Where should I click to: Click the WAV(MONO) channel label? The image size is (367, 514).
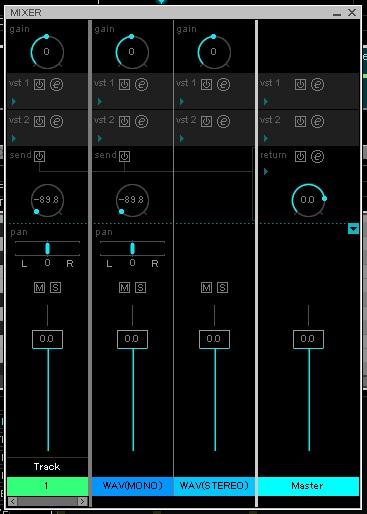[132, 486]
